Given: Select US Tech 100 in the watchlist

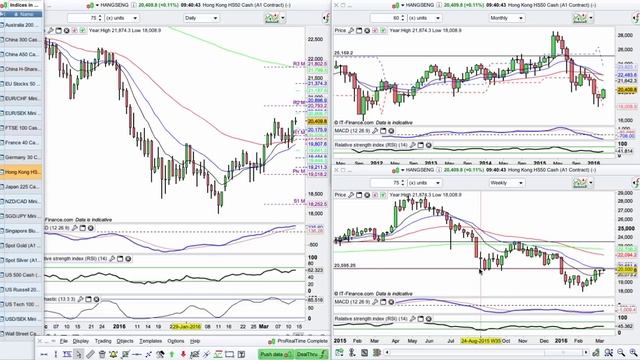Looking at the screenshot, I should point(21,304).
